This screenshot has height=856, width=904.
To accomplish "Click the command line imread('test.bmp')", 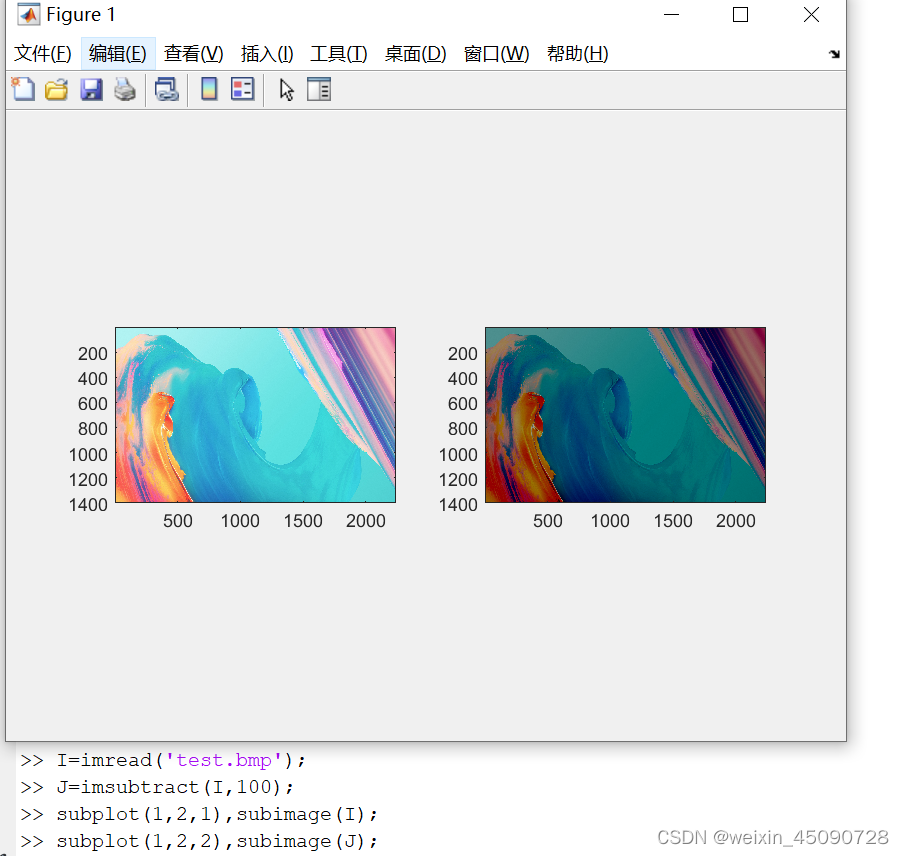I will tap(181, 760).
